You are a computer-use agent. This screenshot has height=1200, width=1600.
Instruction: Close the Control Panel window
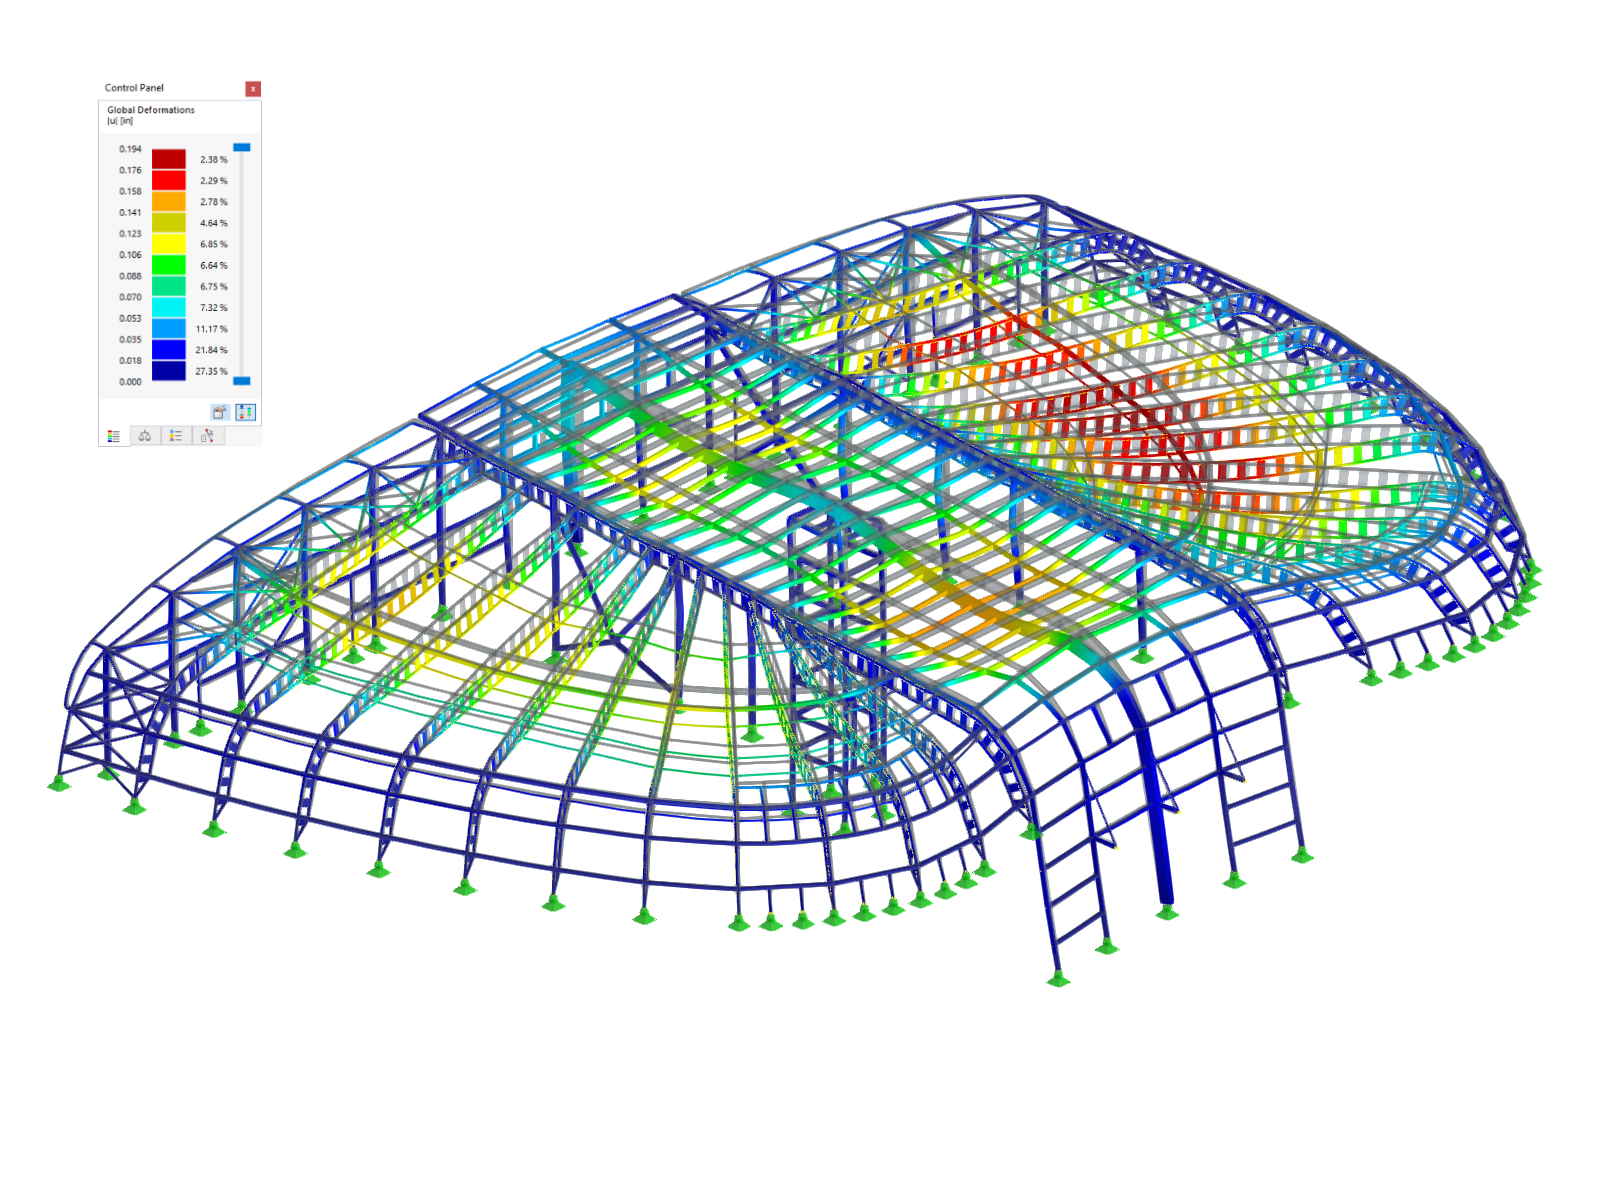click(253, 89)
